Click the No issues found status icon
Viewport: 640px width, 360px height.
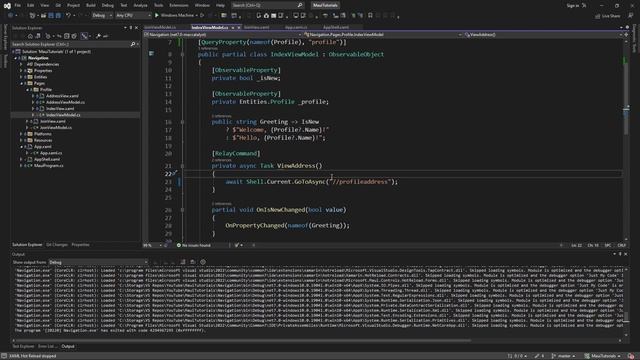pyautogui.click(x=179, y=245)
